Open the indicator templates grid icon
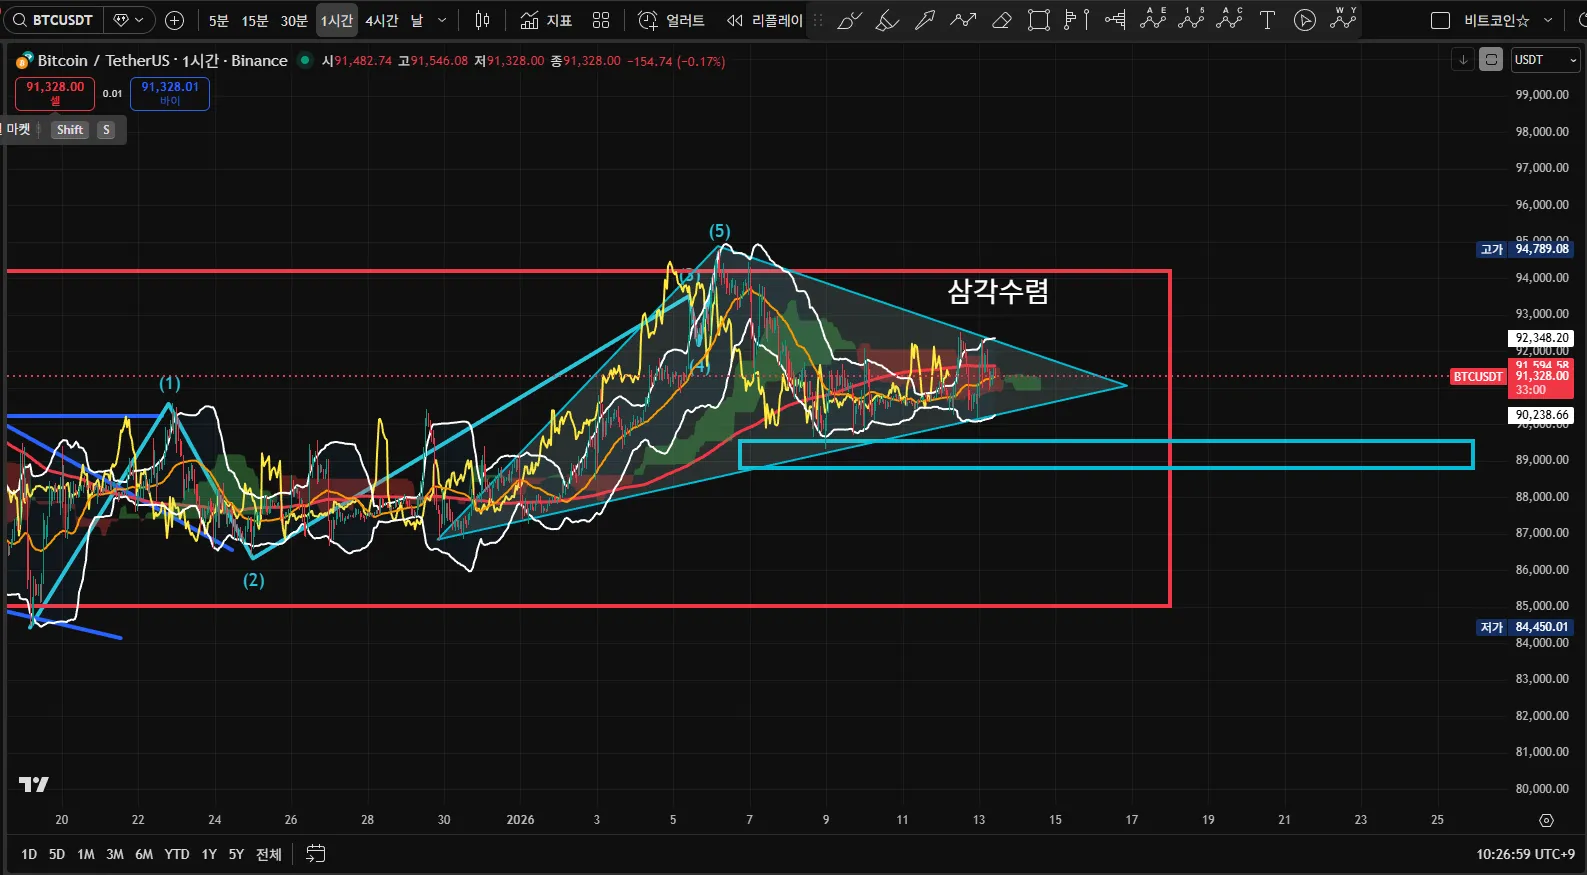The image size is (1587, 875). coord(601,20)
